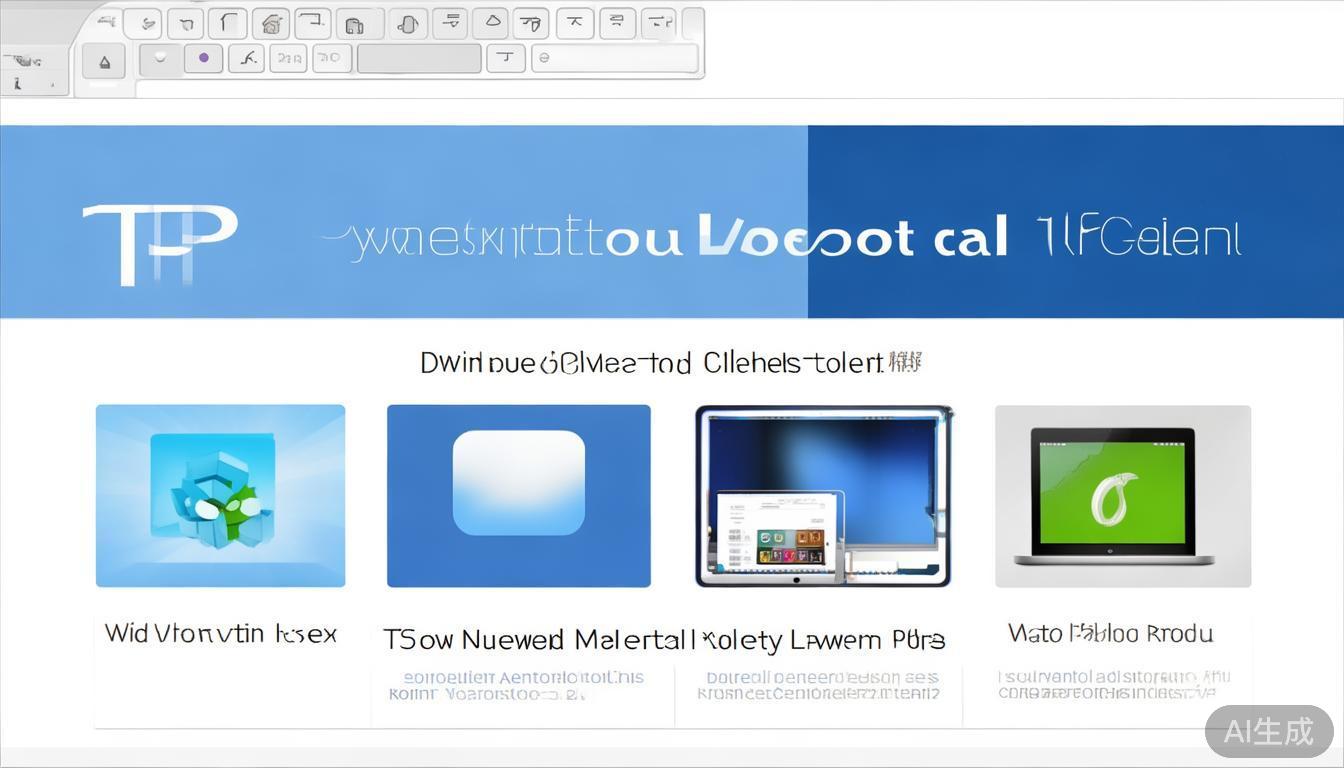Click the 'Kolety Lawem Pura' title link
This screenshot has width=1344, height=768.
pos(825,640)
